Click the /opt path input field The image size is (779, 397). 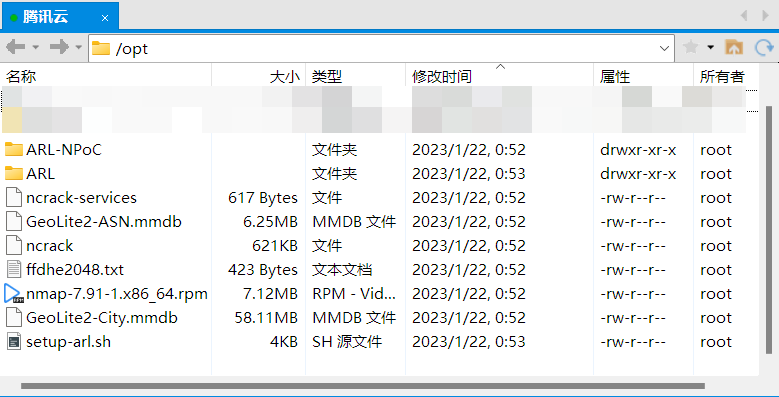tap(381, 48)
